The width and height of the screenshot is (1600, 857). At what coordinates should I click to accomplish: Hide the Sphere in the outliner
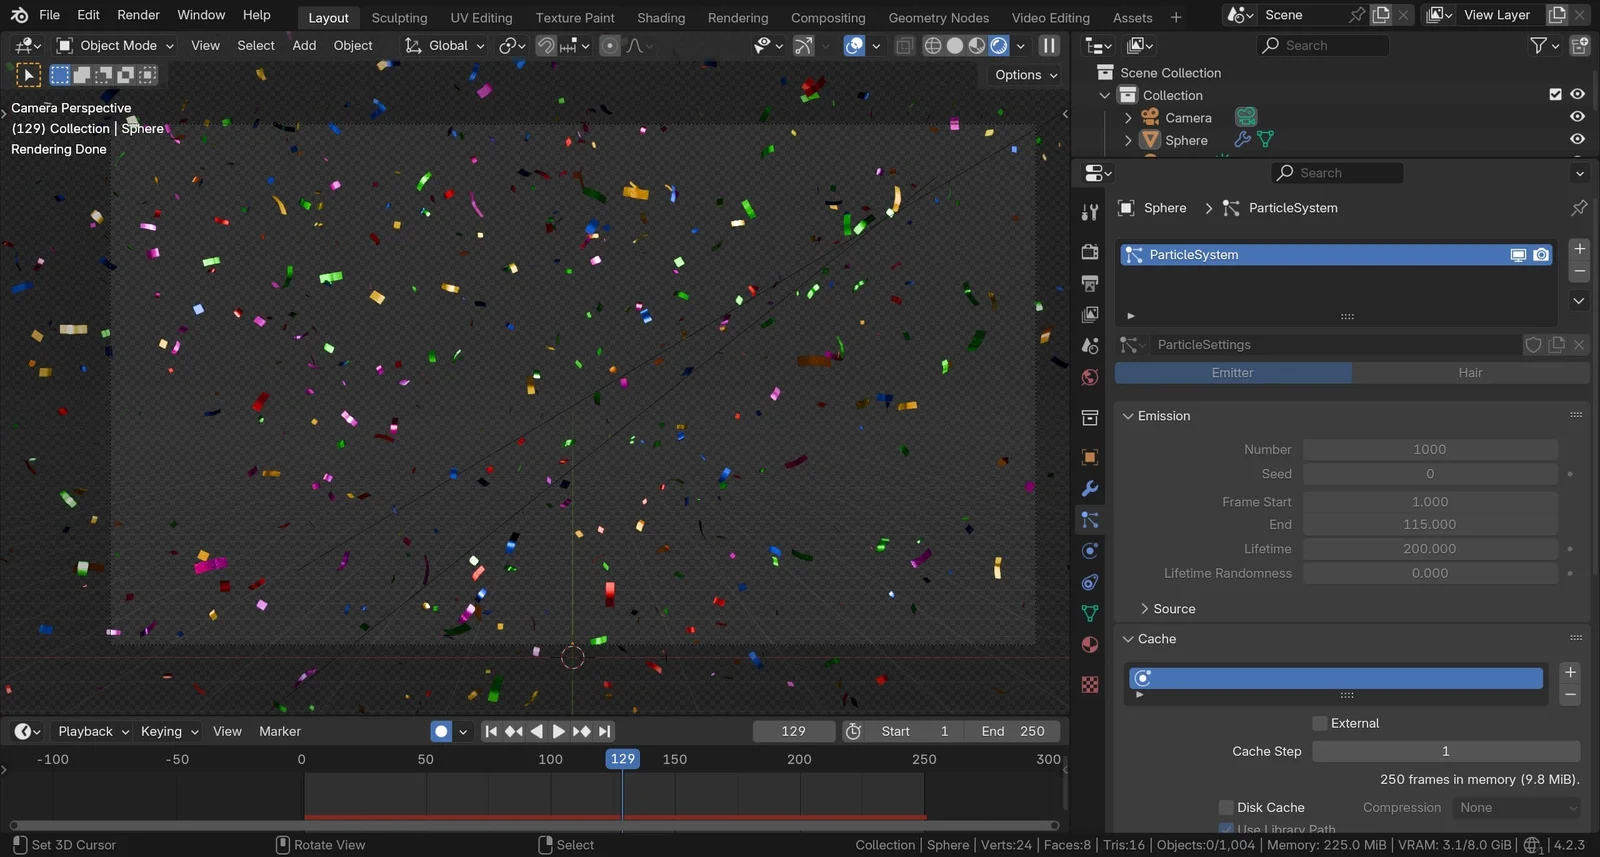[x=1577, y=140]
